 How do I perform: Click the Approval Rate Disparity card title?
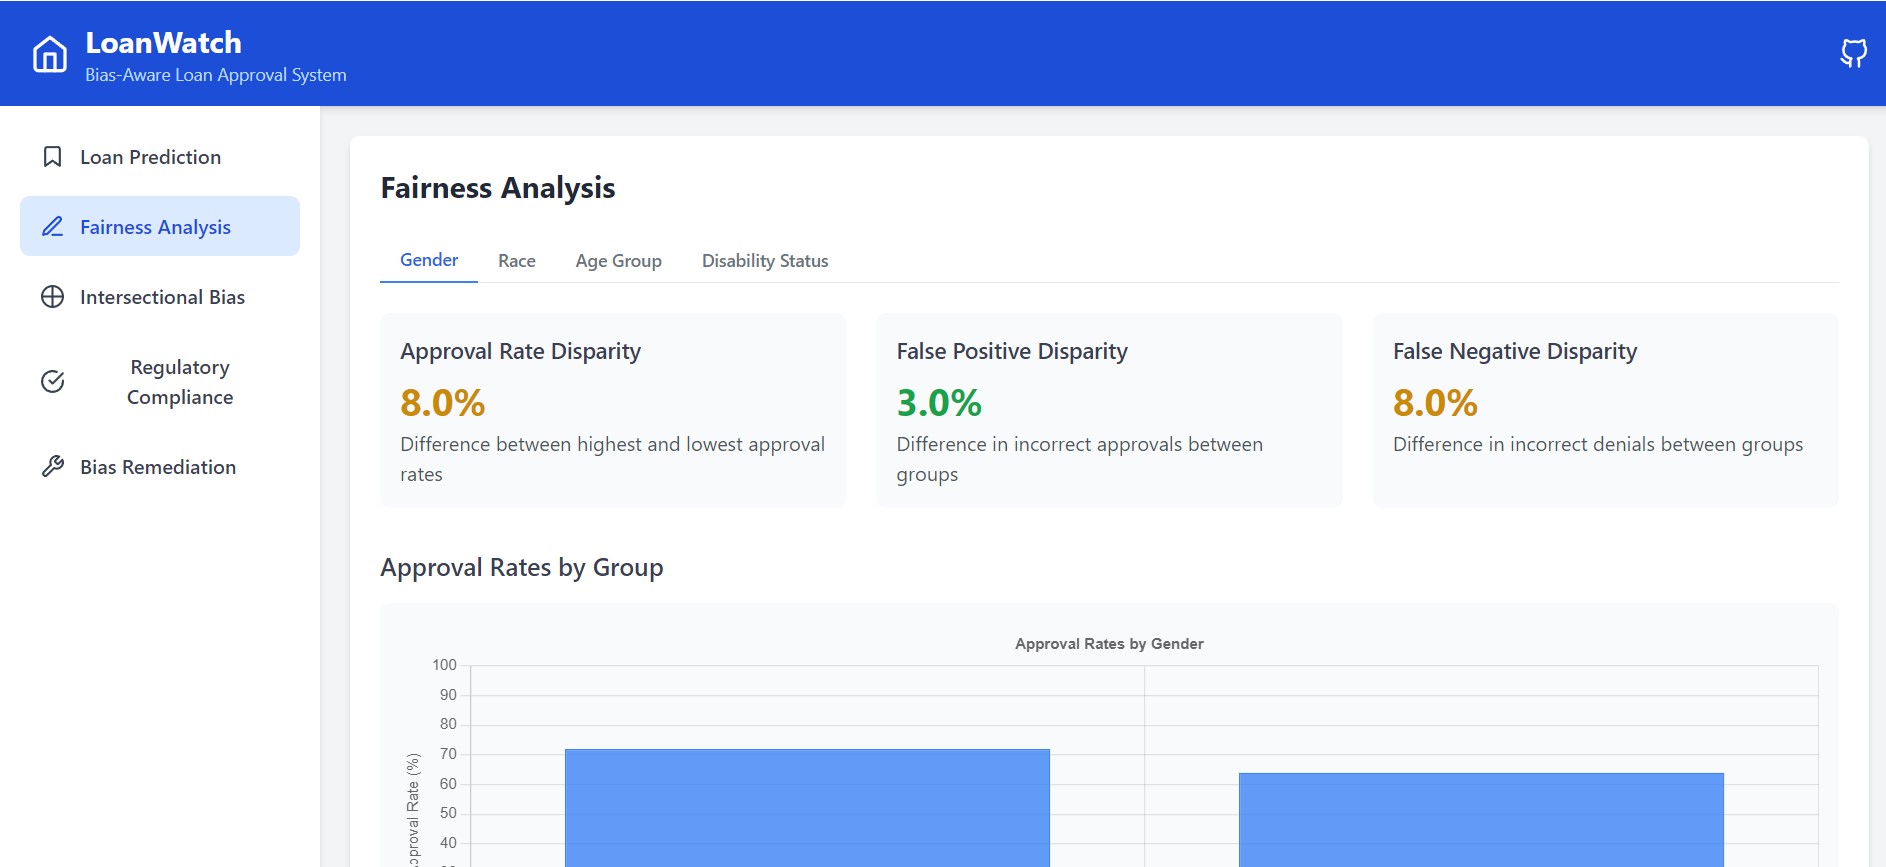(520, 351)
